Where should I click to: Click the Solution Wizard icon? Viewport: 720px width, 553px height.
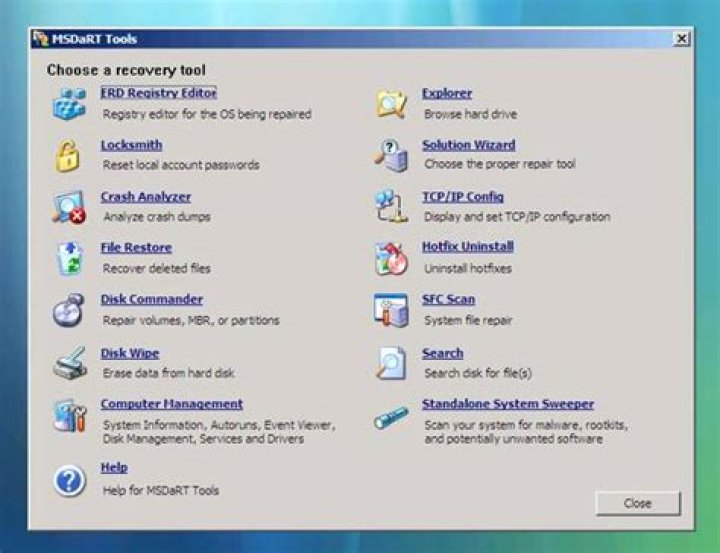[x=390, y=156]
